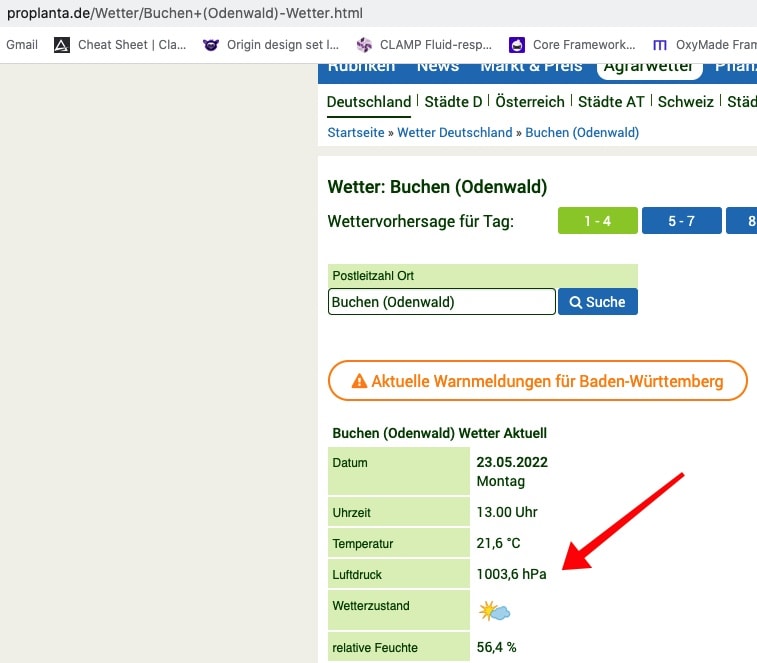Click the Cheat Sheet bookmark icon
757x663 pixels.
62,45
